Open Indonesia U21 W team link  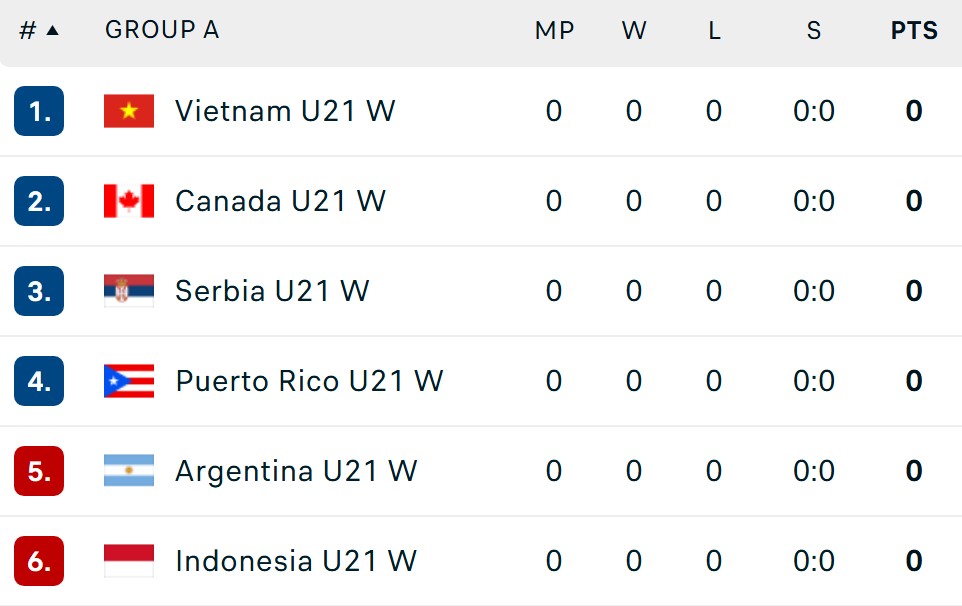(x=296, y=561)
